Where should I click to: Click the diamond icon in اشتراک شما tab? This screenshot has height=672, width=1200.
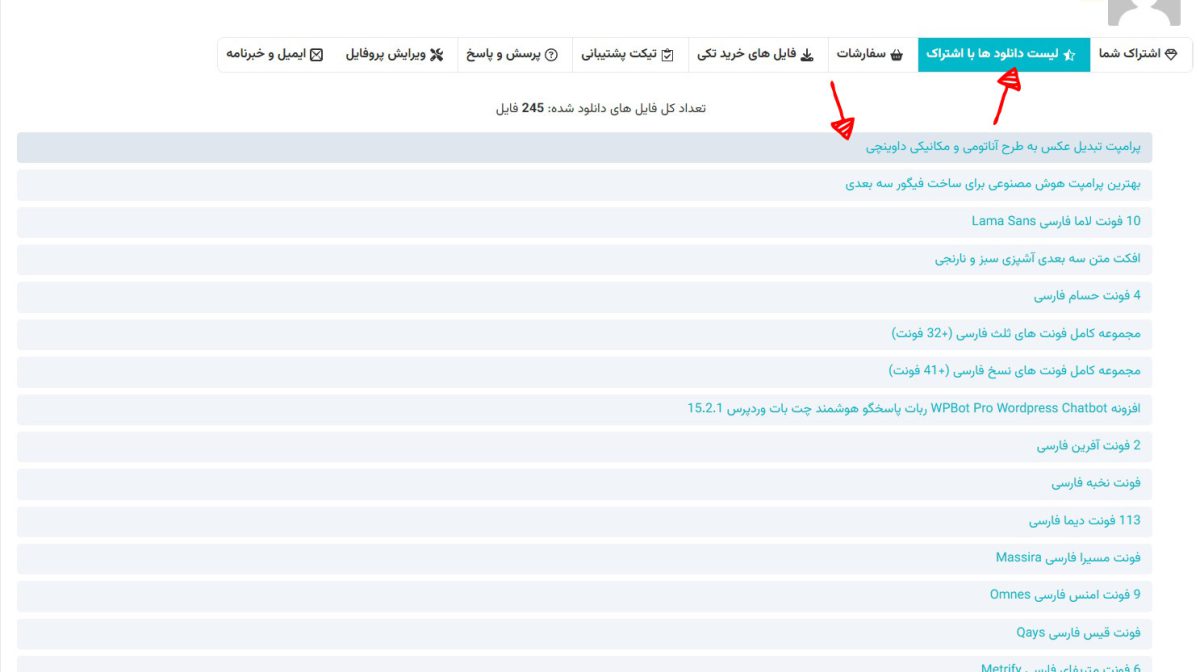click(x=1172, y=54)
